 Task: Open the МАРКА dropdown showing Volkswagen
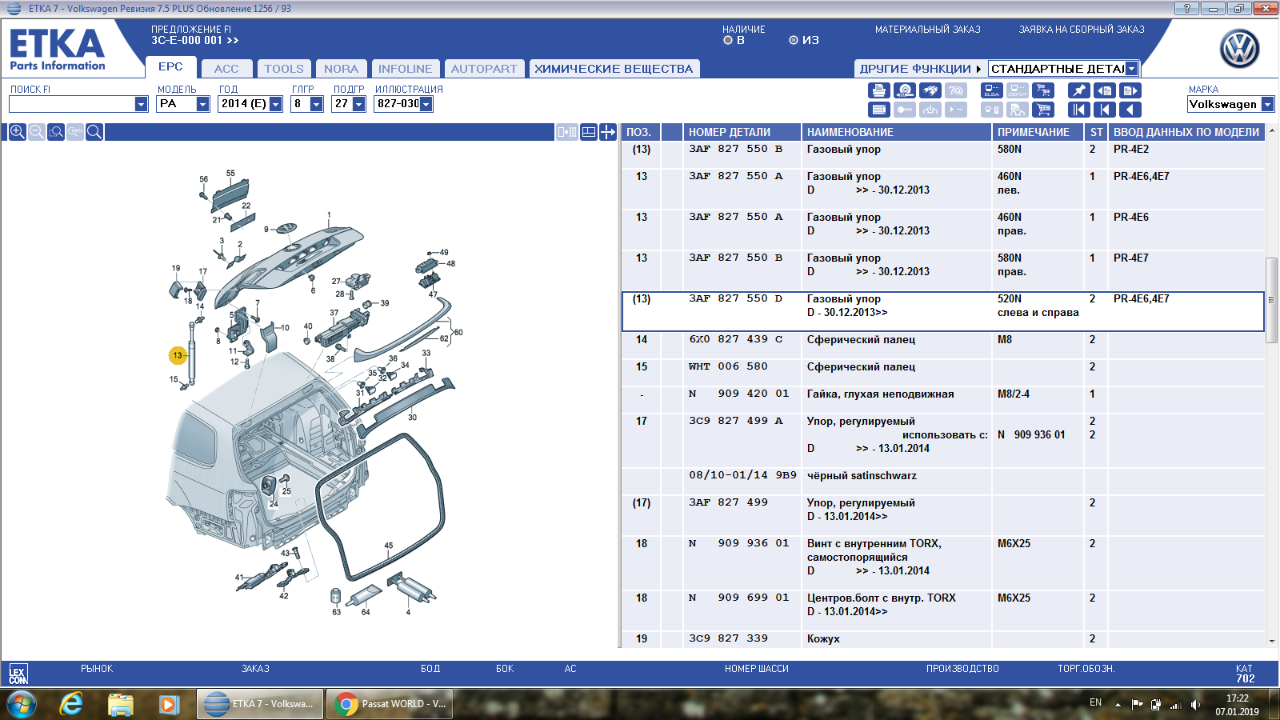coord(1267,104)
